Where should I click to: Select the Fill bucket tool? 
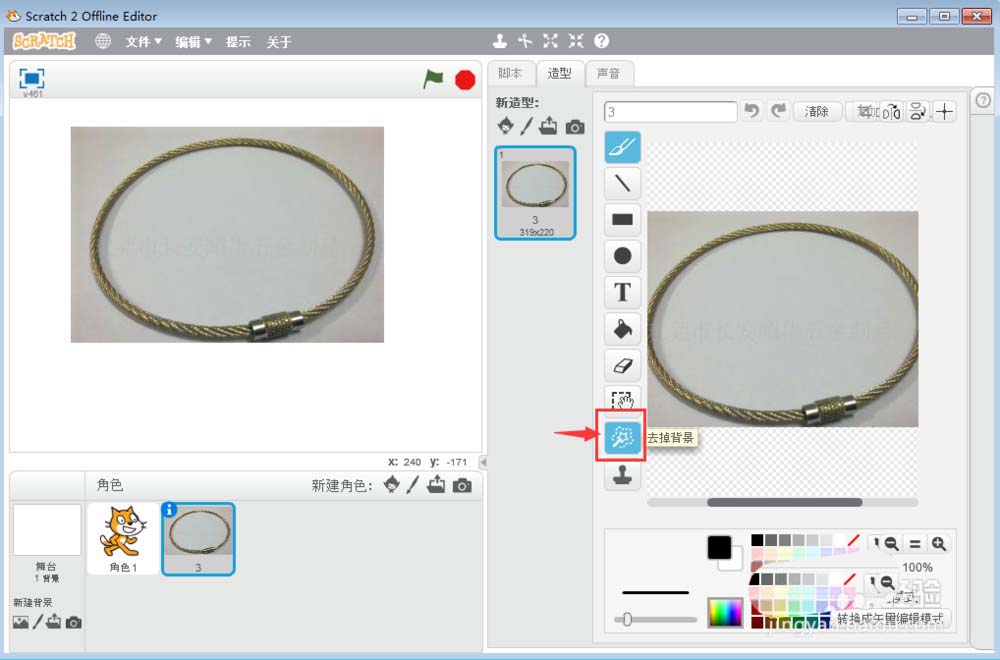pos(622,329)
